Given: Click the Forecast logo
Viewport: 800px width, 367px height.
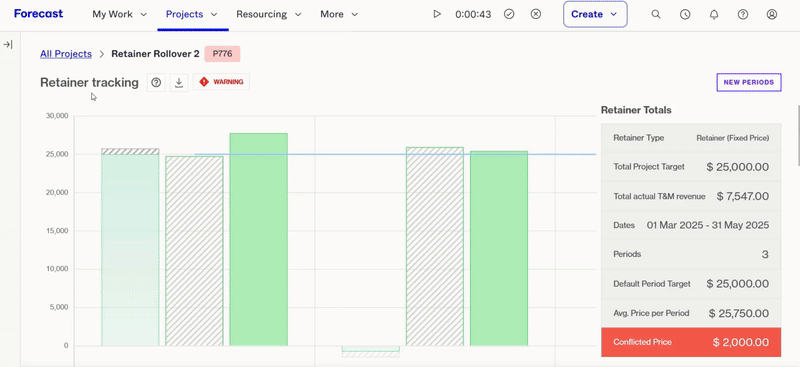Looking at the screenshot, I should pos(38,14).
